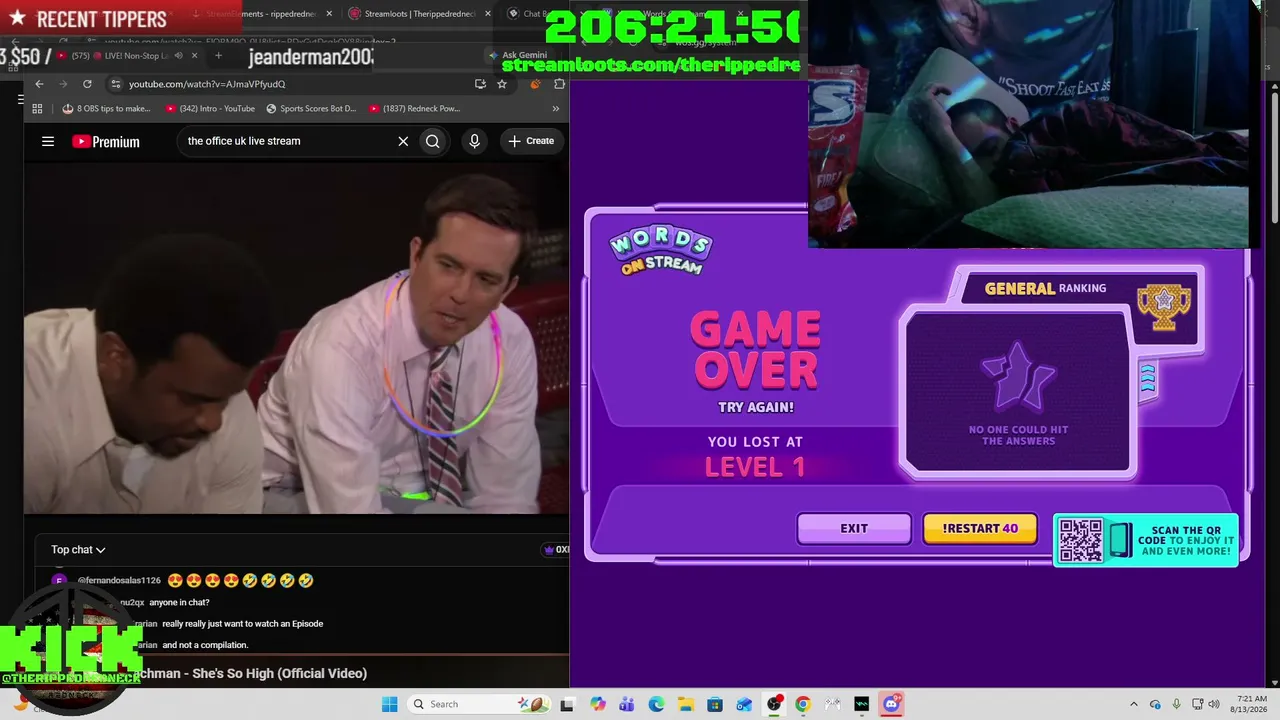Click the playing Office video frame

pyautogui.click(x=297, y=338)
